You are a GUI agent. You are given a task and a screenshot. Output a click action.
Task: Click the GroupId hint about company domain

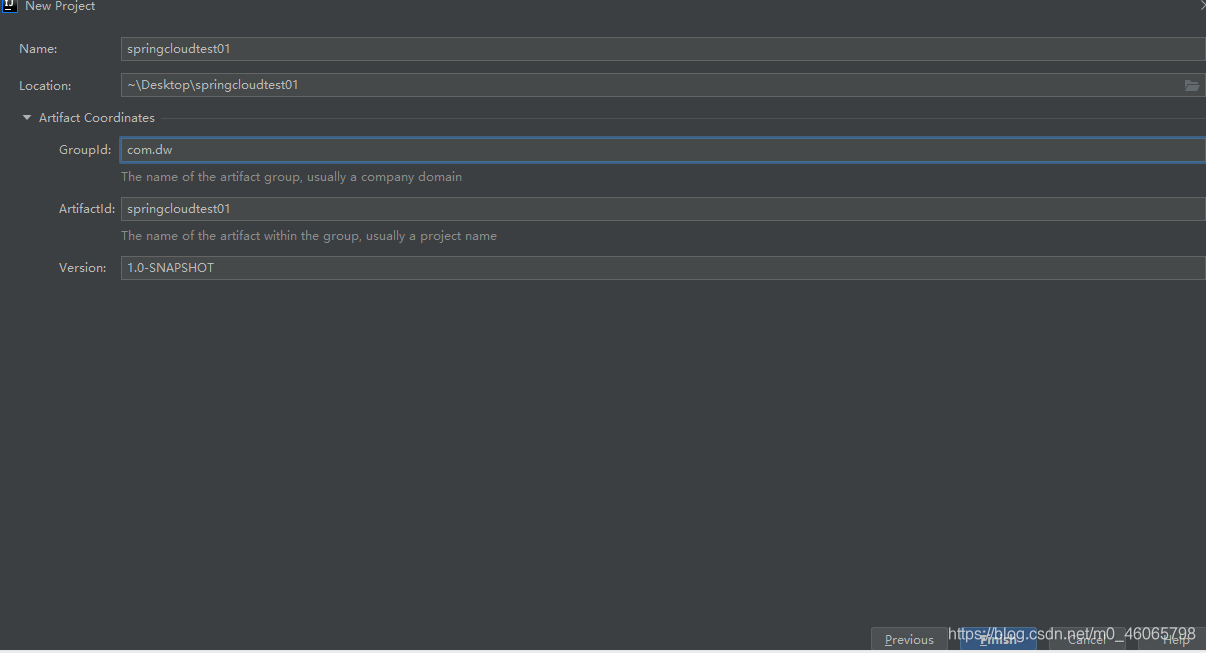(291, 177)
